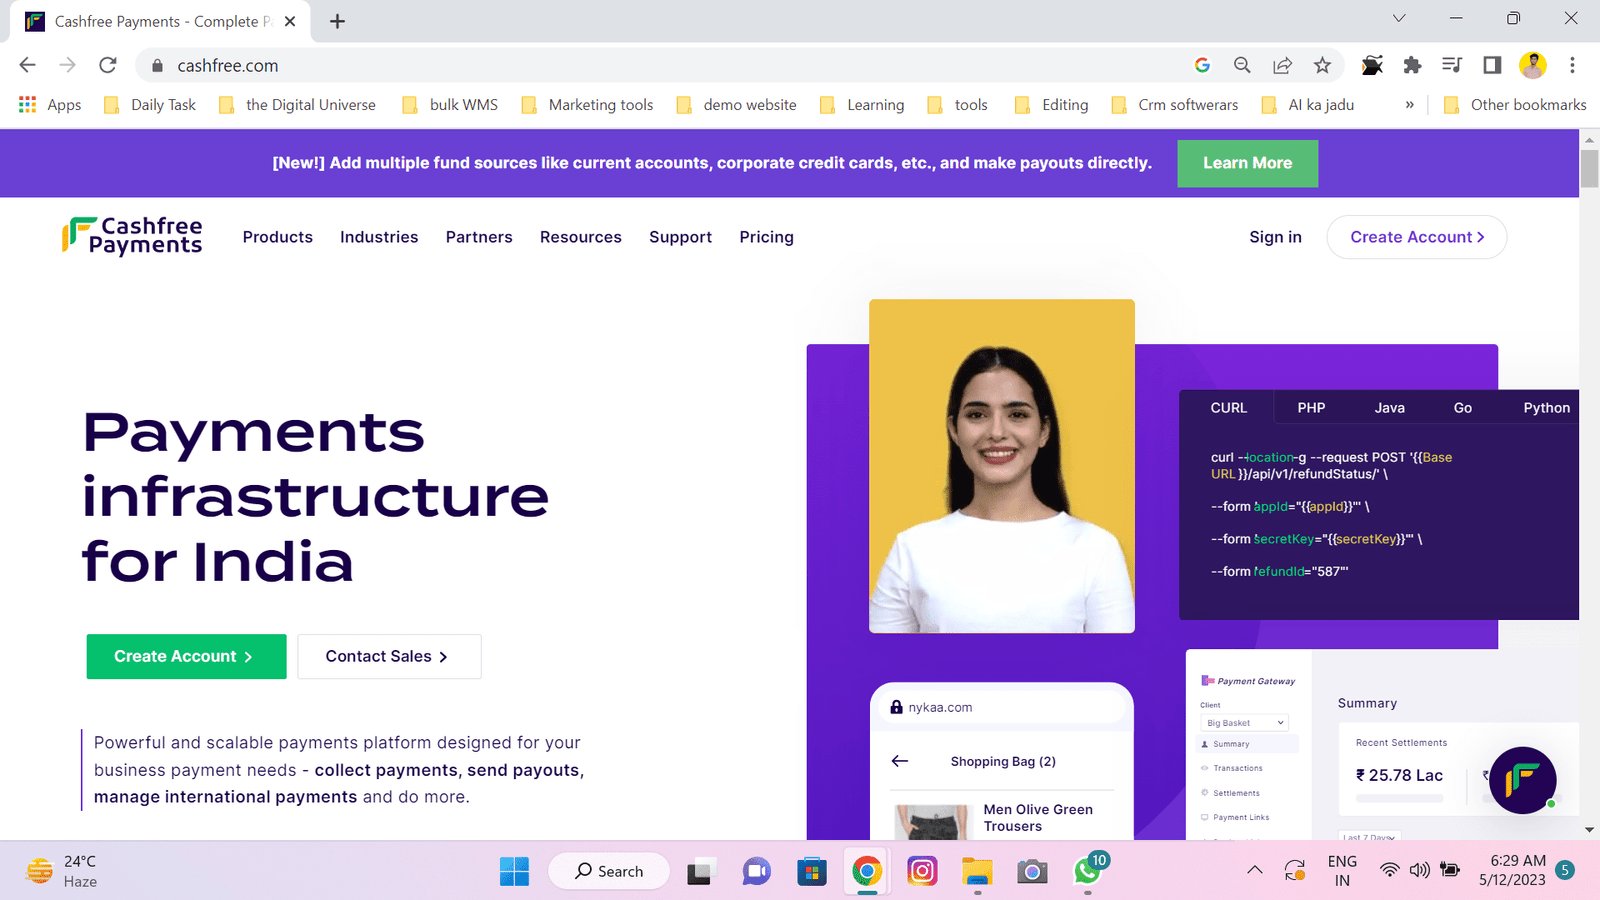Click the share page icon

click(1282, 65)
